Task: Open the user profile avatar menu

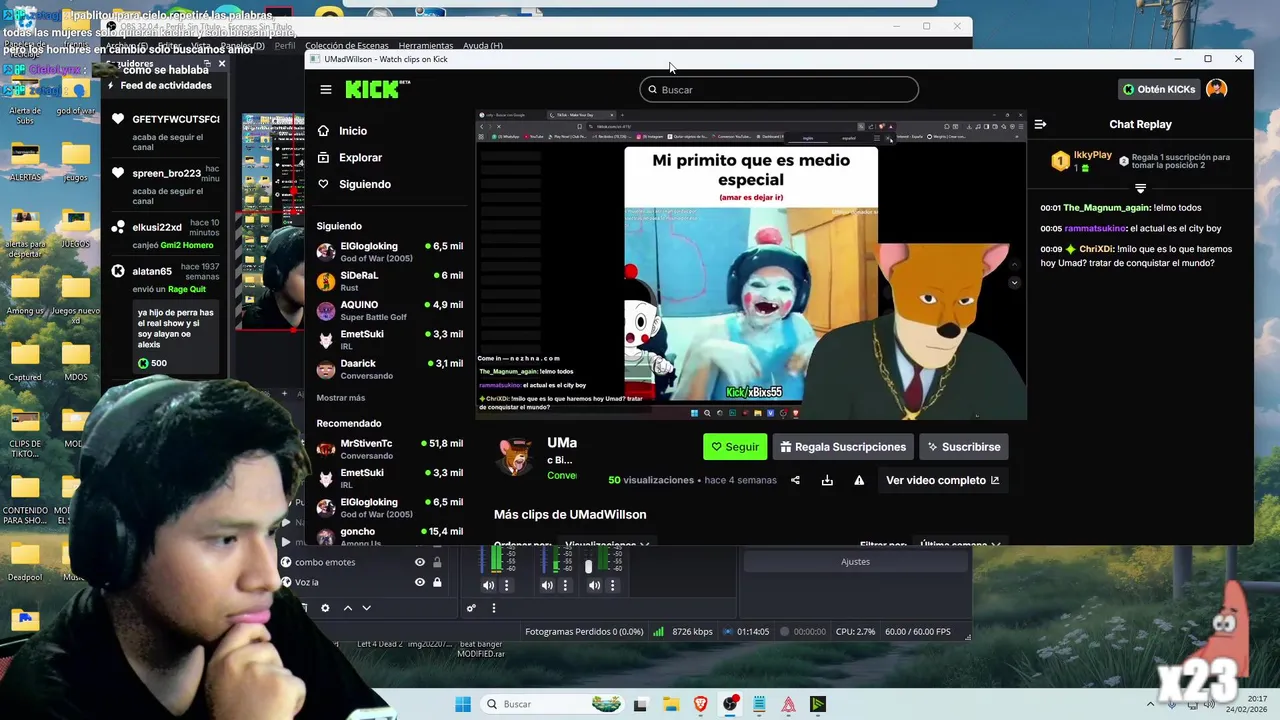Action: pos(1216,89)
